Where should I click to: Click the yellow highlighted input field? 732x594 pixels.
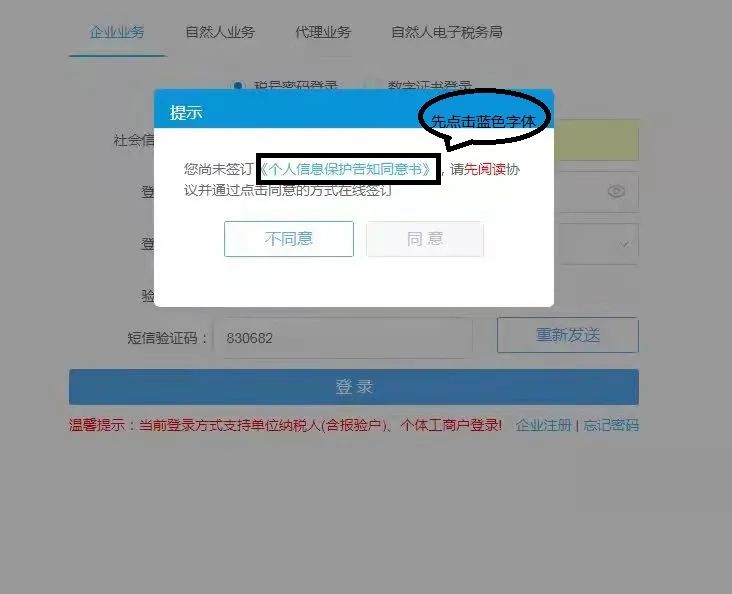click(x=596, y=140)
